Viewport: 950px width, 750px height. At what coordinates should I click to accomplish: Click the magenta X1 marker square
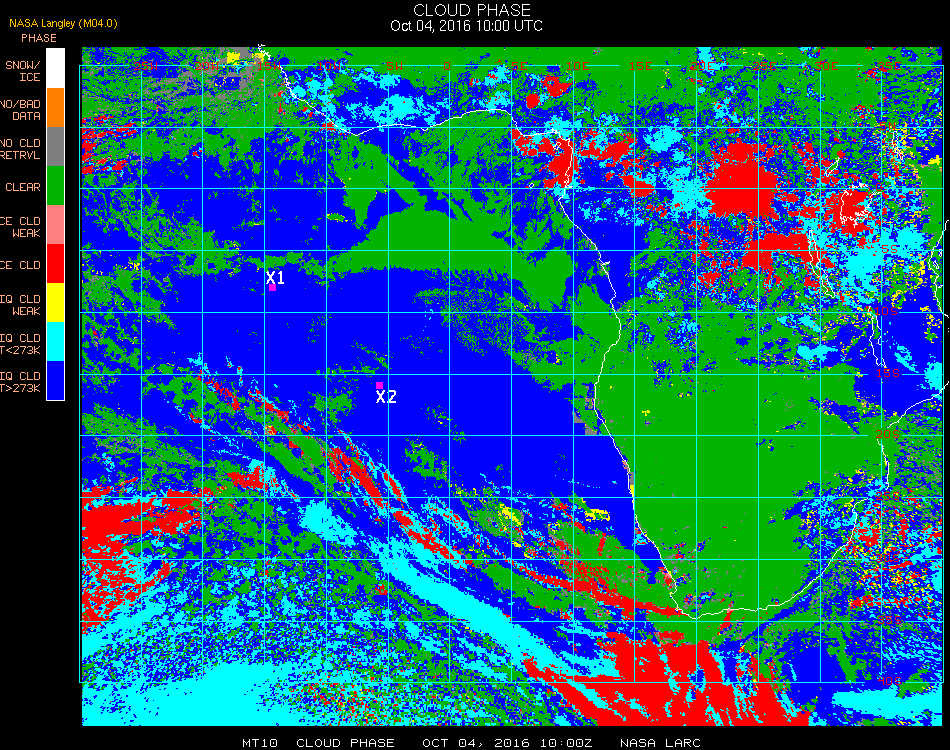(x=273, y=288)
